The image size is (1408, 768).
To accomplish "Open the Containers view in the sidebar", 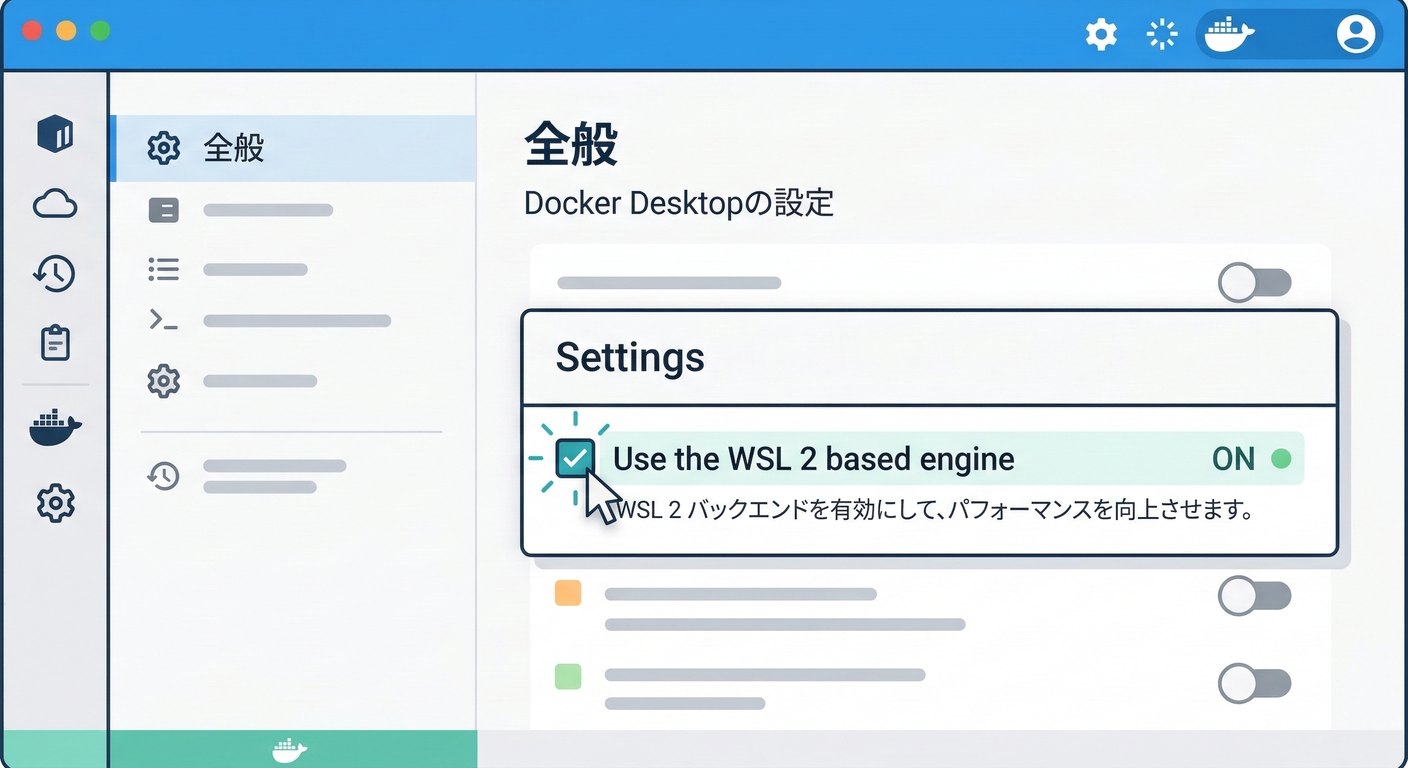I will coord(55,134).
